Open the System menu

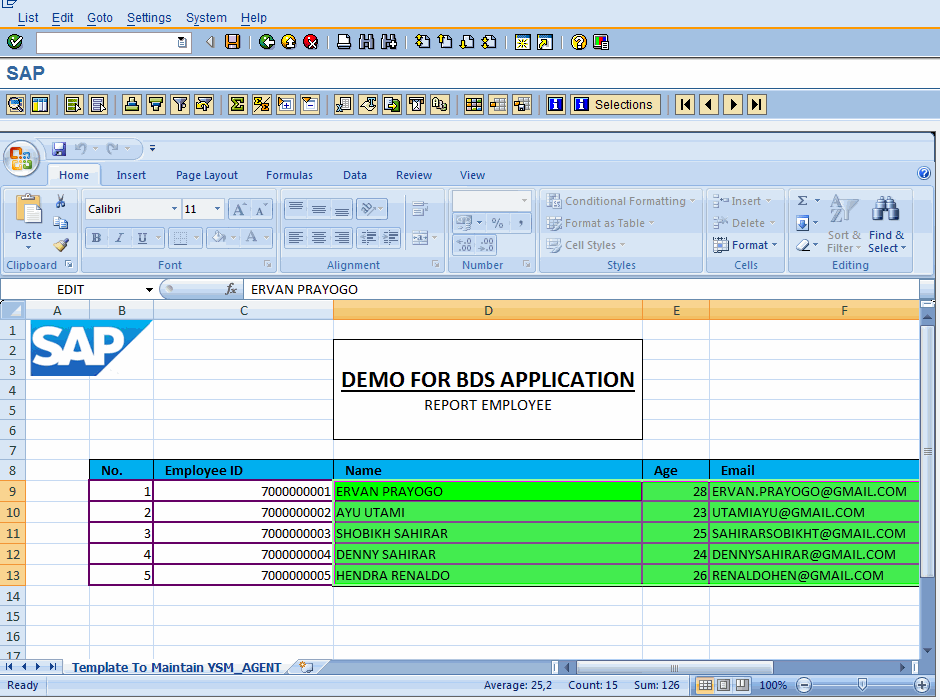206,17
